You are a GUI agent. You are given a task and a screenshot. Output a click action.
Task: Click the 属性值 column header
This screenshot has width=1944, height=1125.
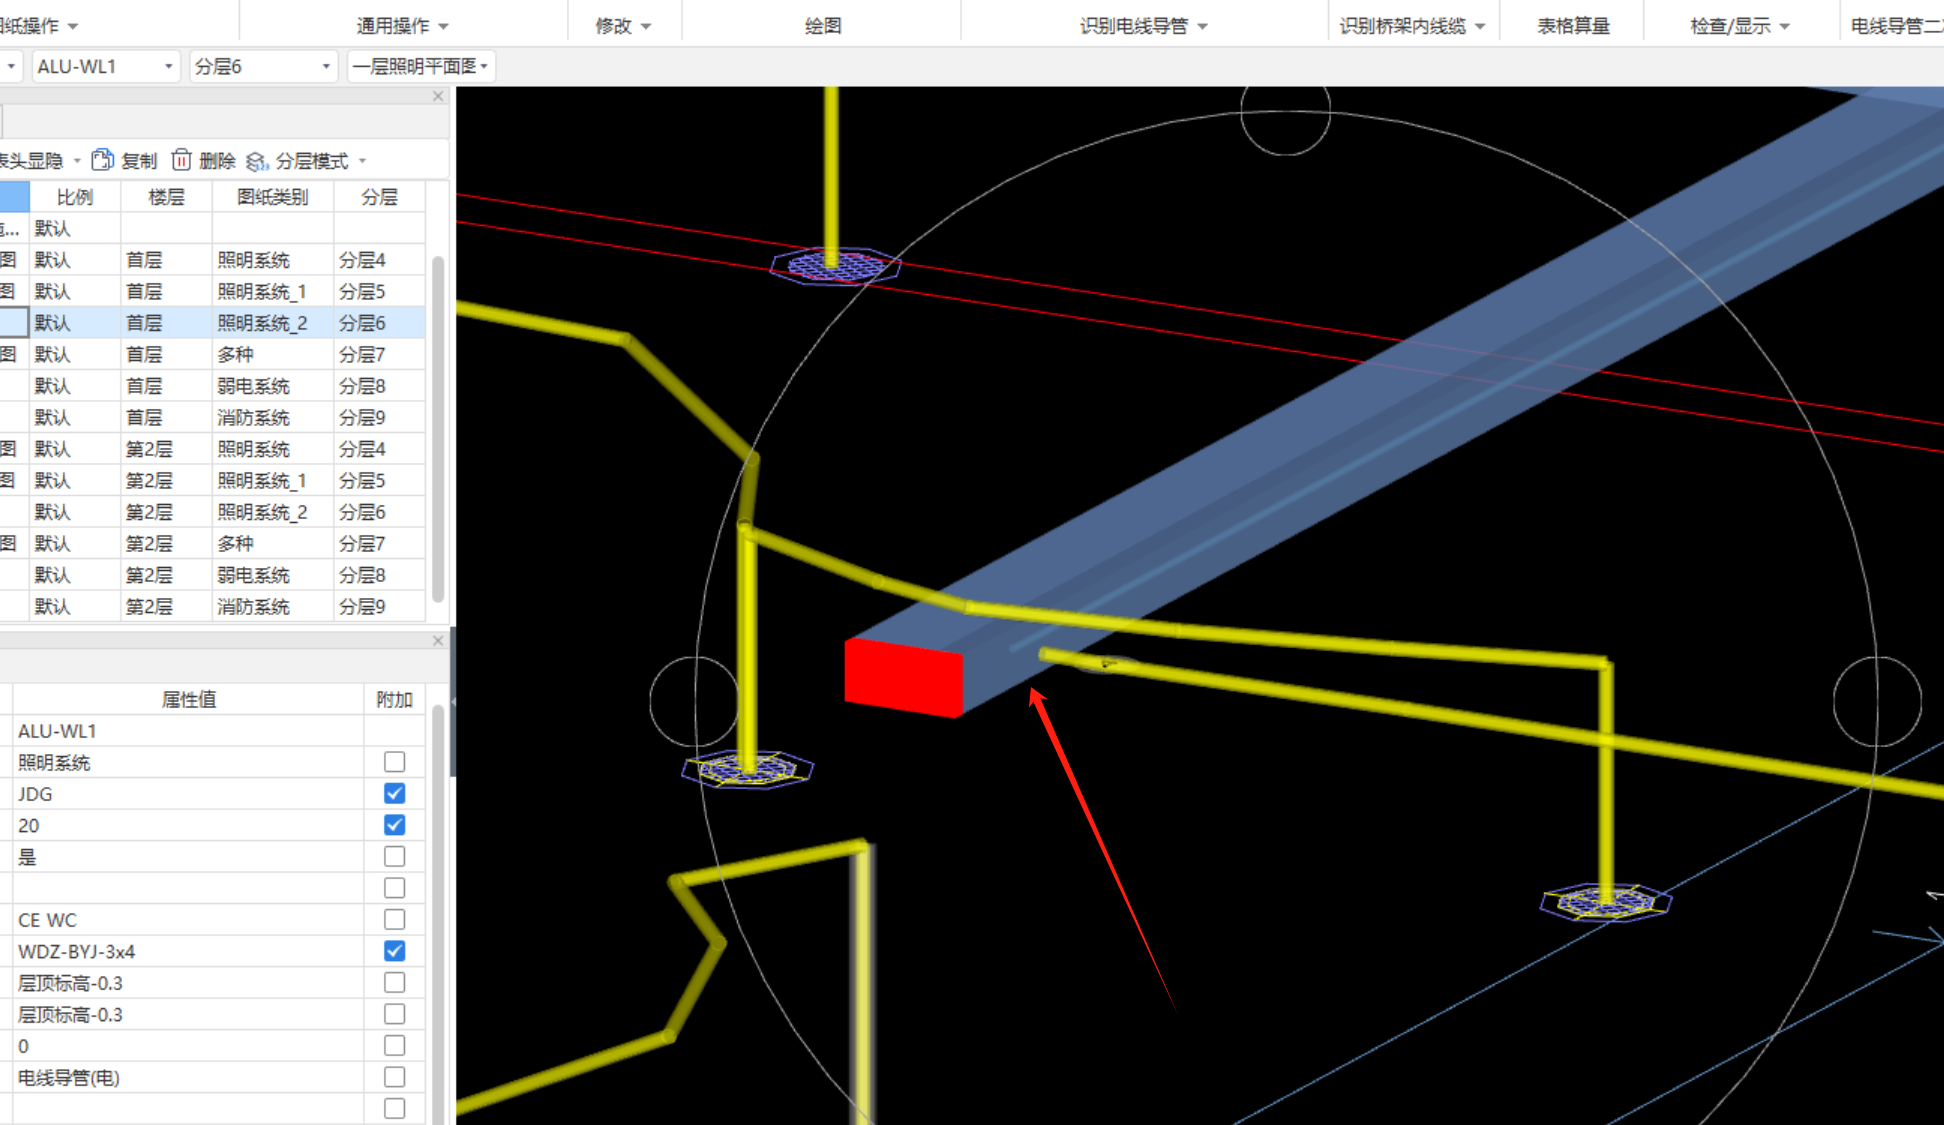pos(188,699)
